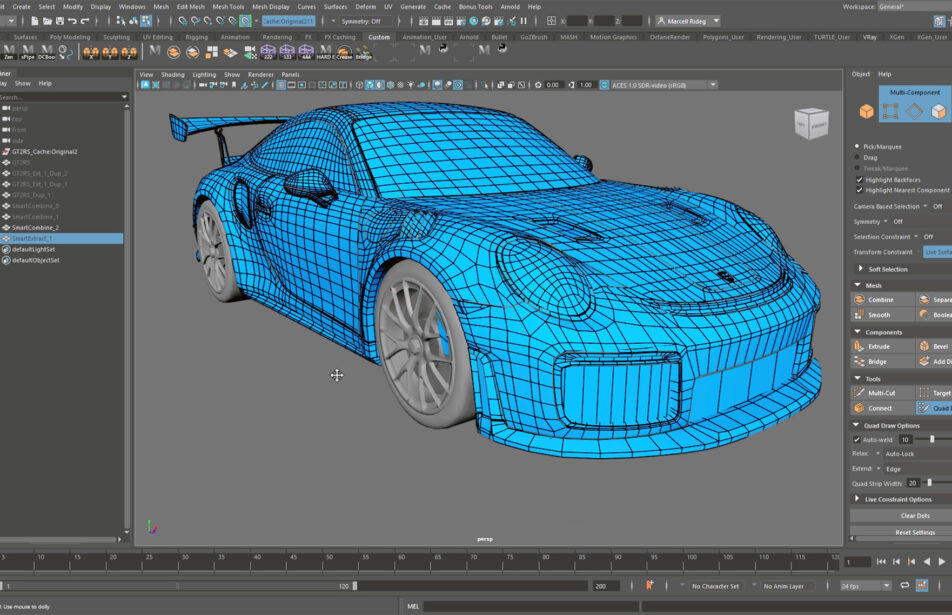Click the Connect tool button
Image resolution: width=952 pixels, height=615 pixels.
coord(883,408)
